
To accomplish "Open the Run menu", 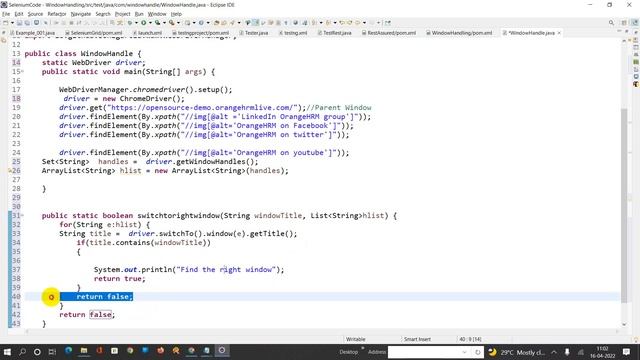I will point(139,14).
